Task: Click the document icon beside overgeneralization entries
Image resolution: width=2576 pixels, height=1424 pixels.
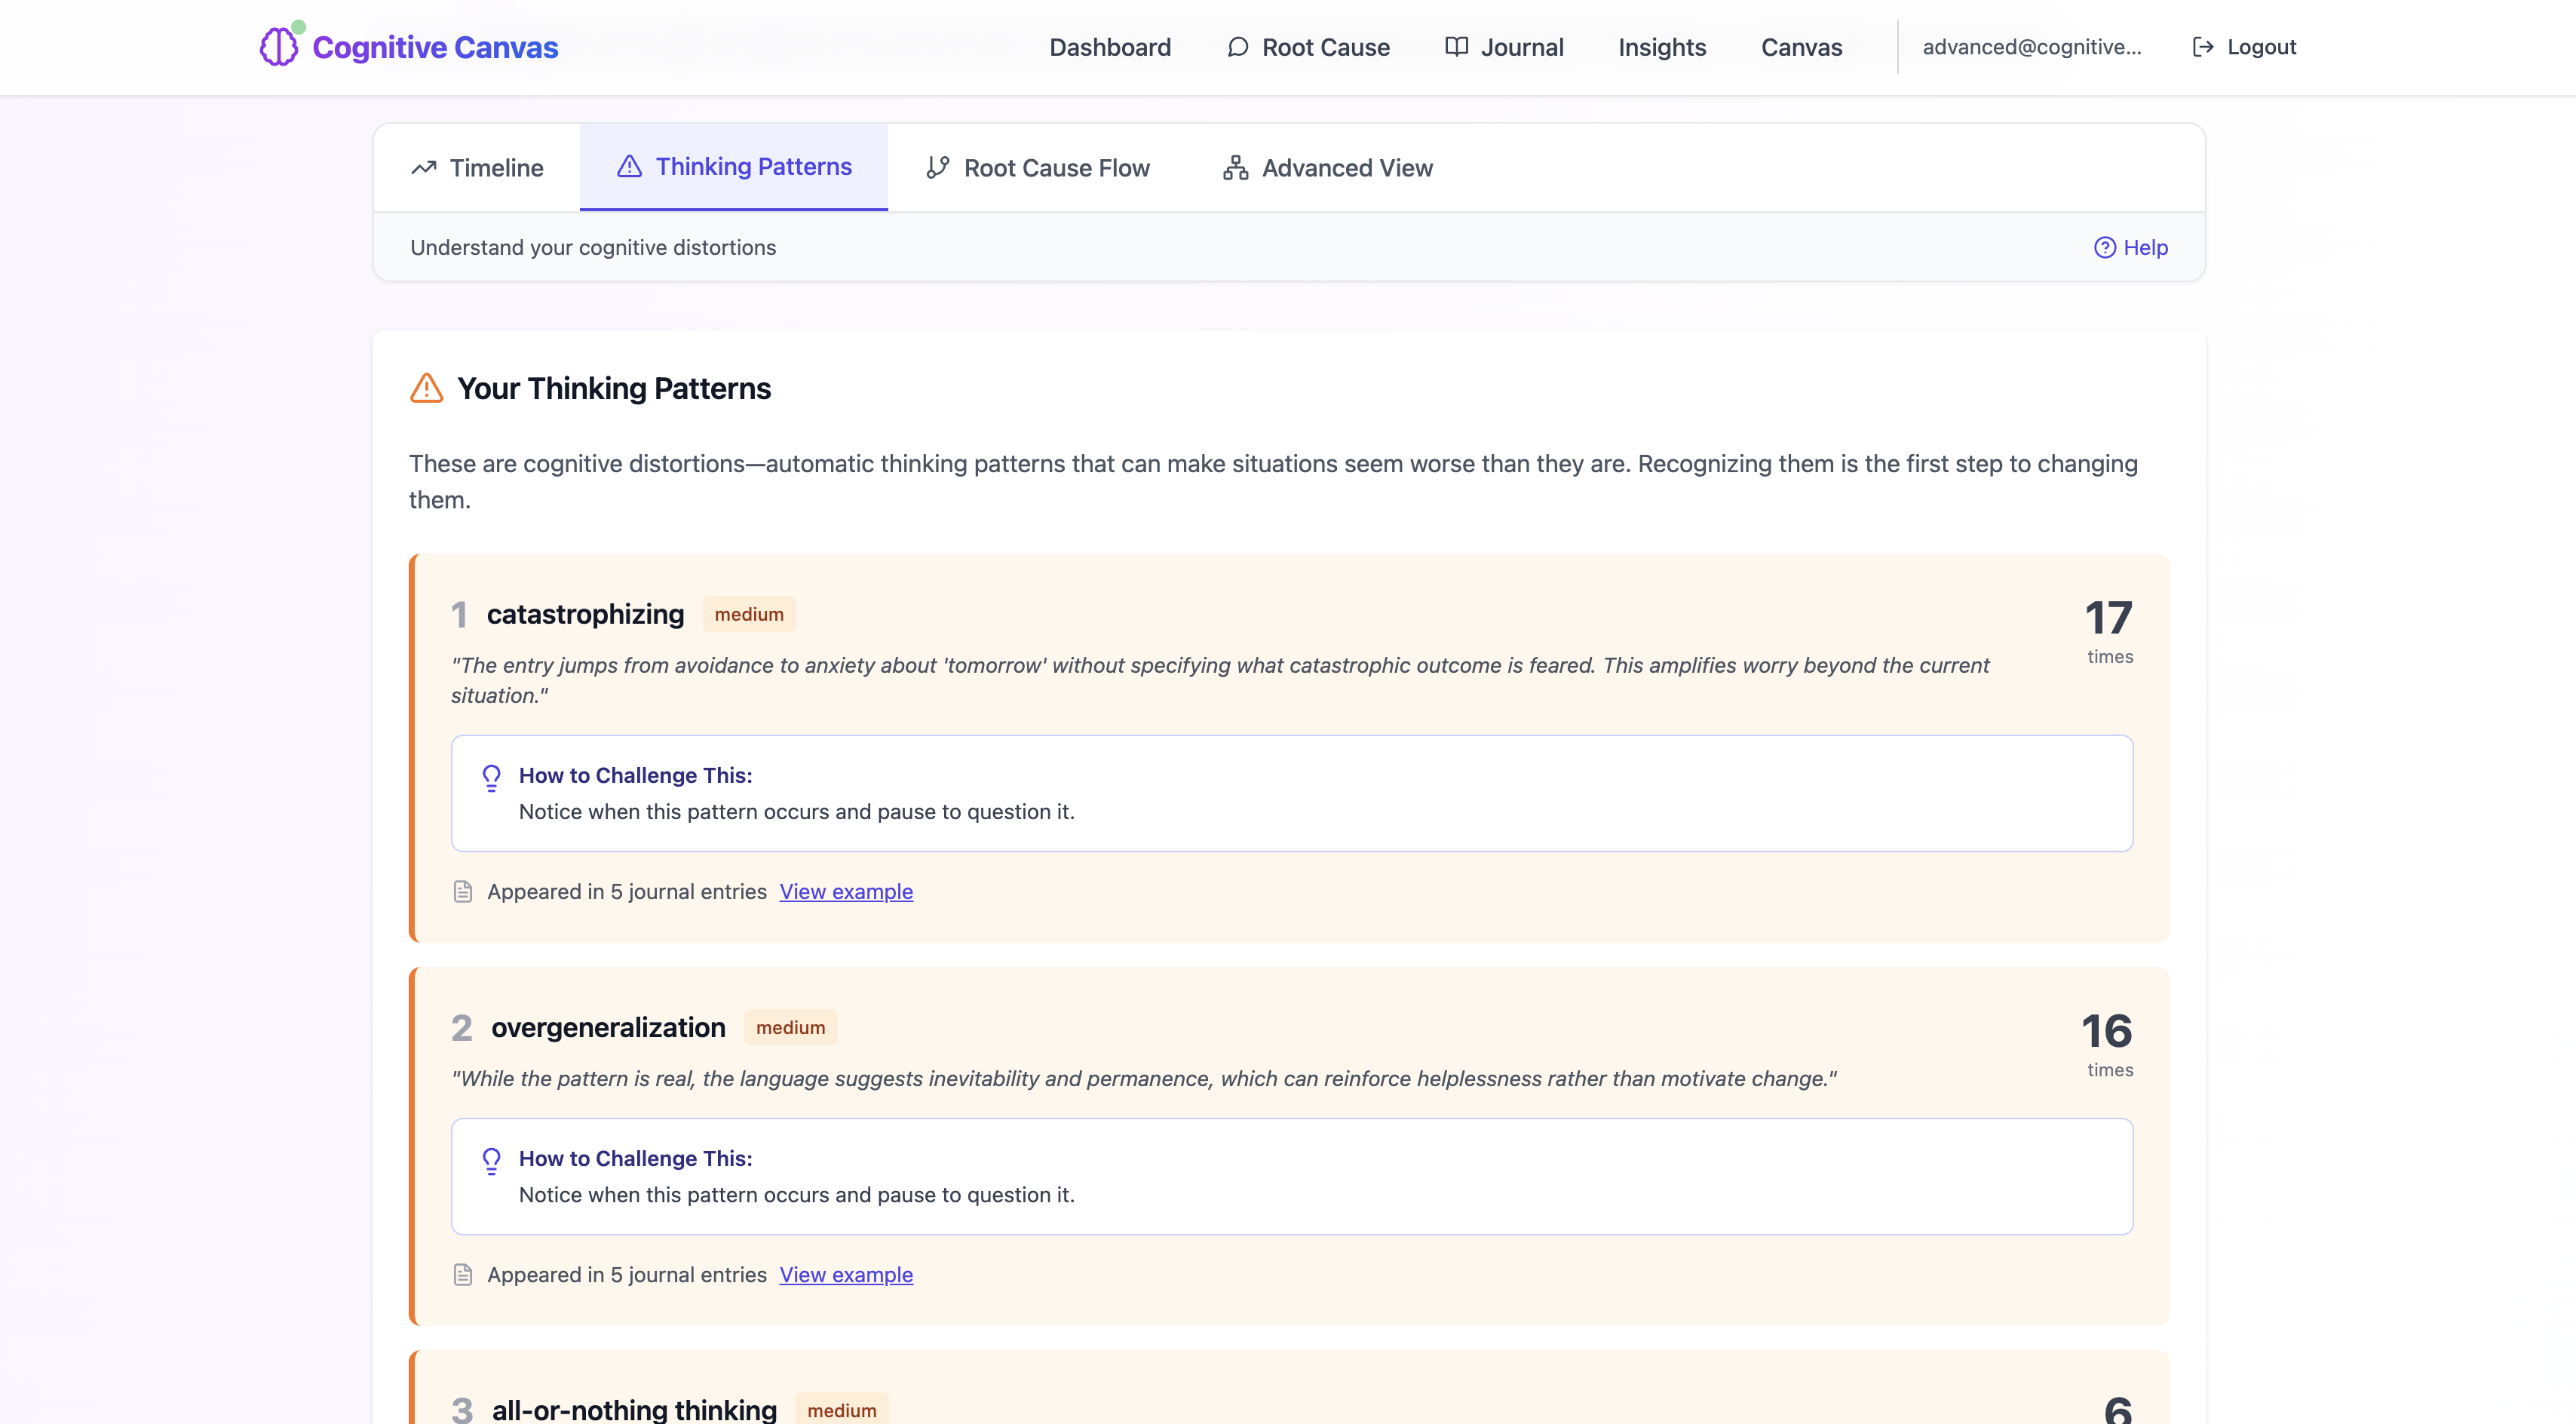Action: 462,1274
